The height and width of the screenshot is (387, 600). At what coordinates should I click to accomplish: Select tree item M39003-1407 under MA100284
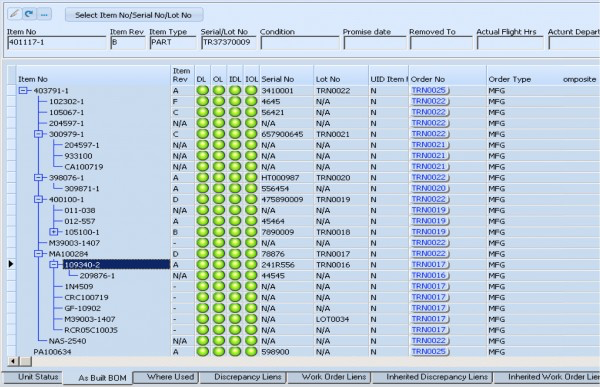90,319
